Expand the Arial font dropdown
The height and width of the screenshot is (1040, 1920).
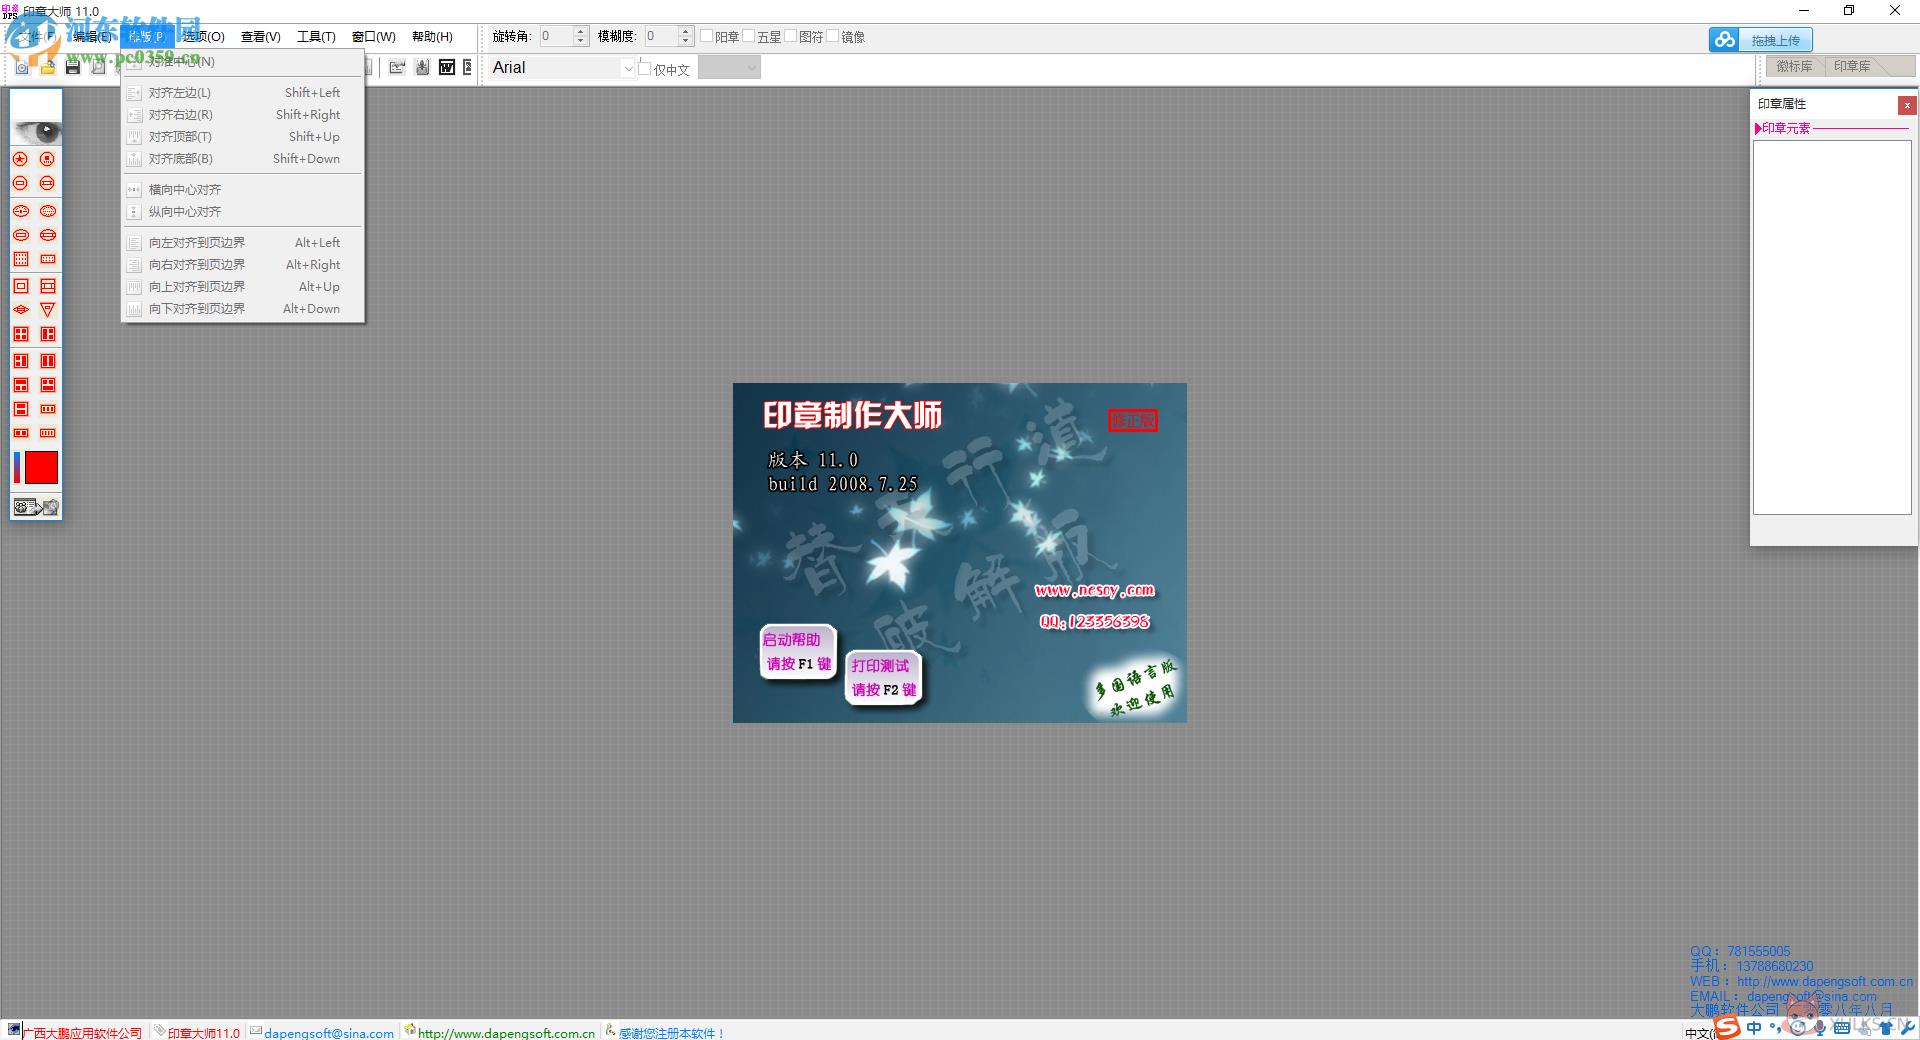628,68
